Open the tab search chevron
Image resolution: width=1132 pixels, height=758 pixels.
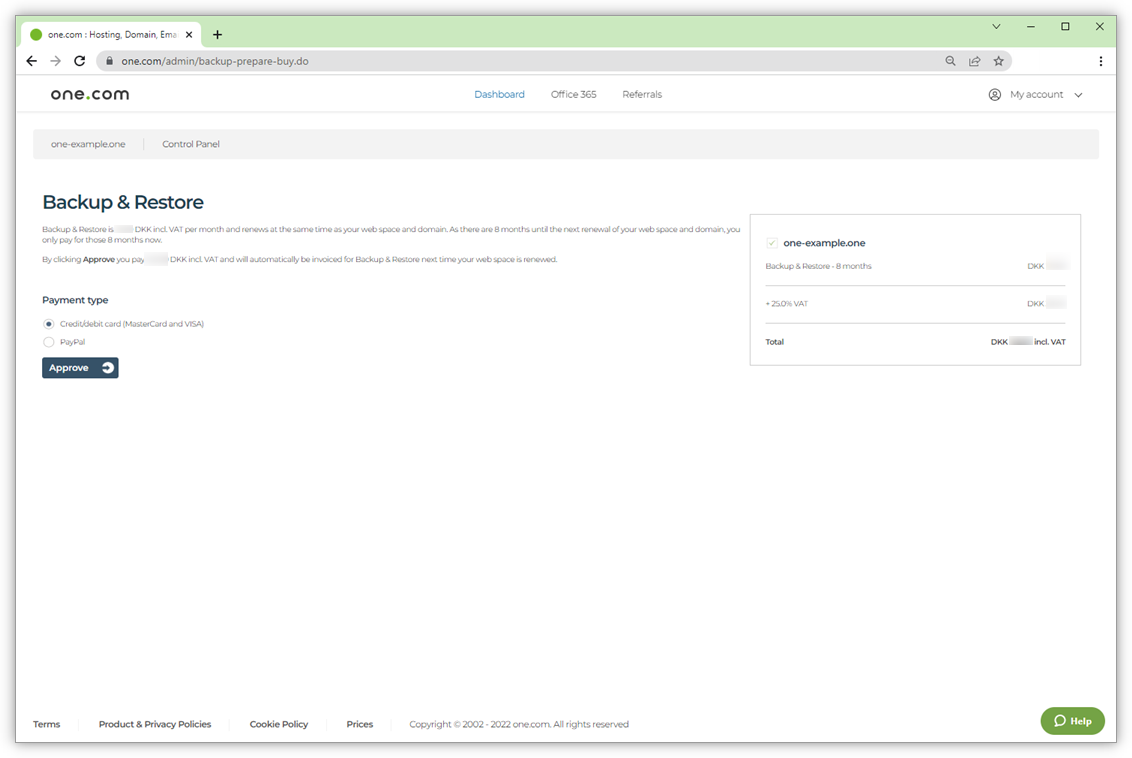coord(996,27)
